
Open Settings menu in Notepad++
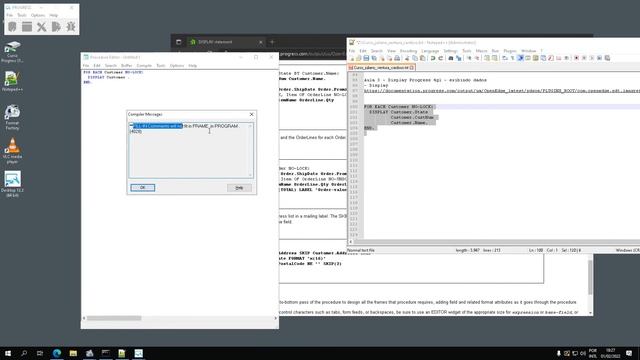click(451, 51)
